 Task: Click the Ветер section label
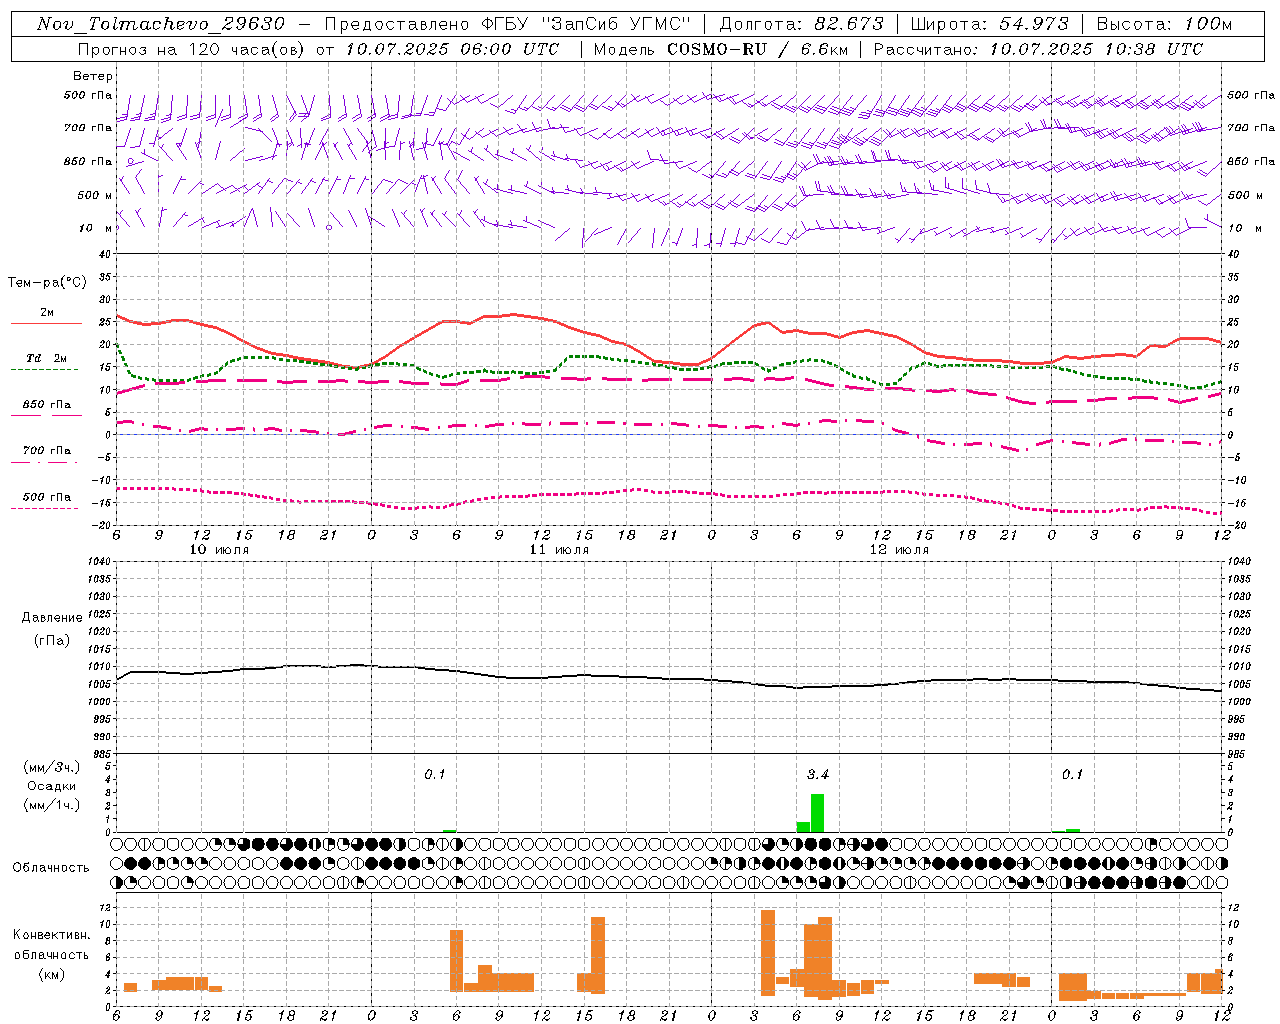coord(93,76)
